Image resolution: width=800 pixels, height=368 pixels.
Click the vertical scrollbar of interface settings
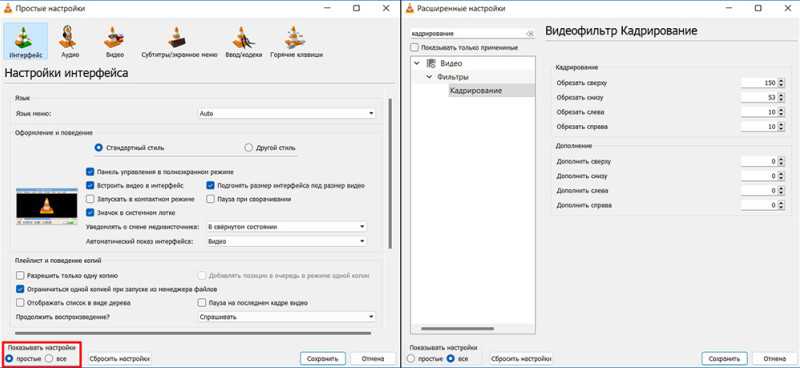[390, 174]
